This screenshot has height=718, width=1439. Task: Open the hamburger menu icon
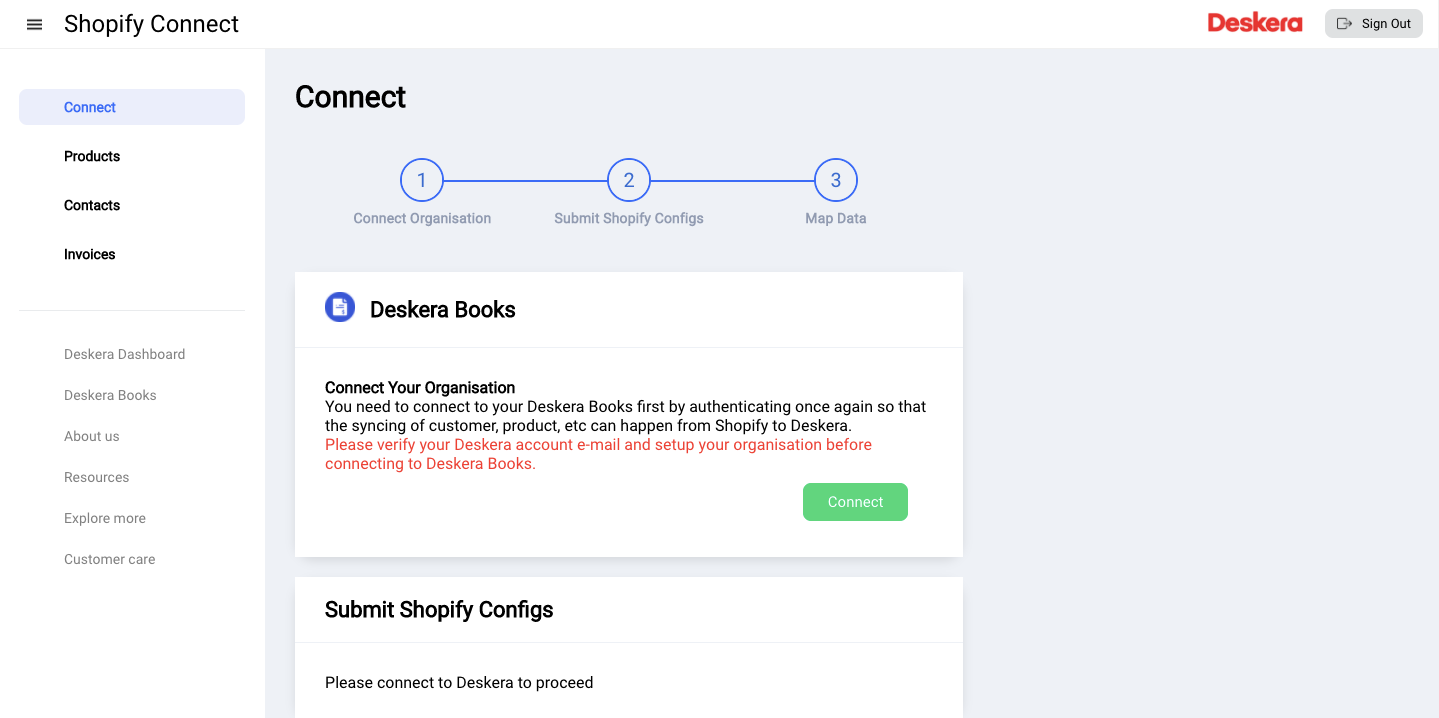click(34, 24)
